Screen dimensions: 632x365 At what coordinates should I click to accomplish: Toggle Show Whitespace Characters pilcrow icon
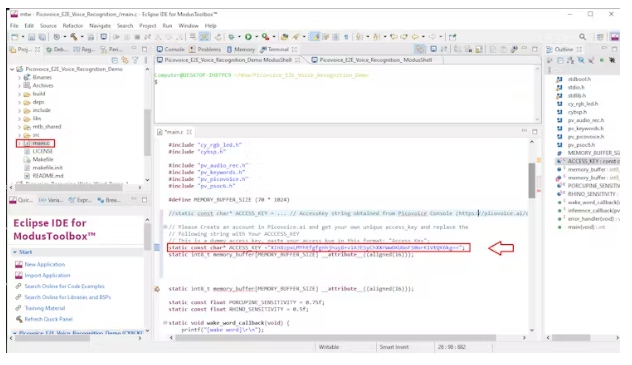pos(346,37)
